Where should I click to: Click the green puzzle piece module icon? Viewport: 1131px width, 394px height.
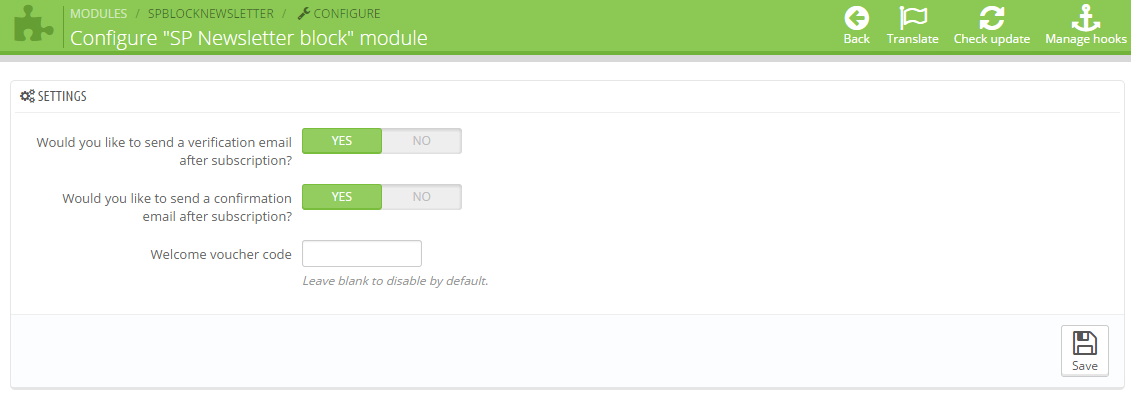[x=33, y=25]
